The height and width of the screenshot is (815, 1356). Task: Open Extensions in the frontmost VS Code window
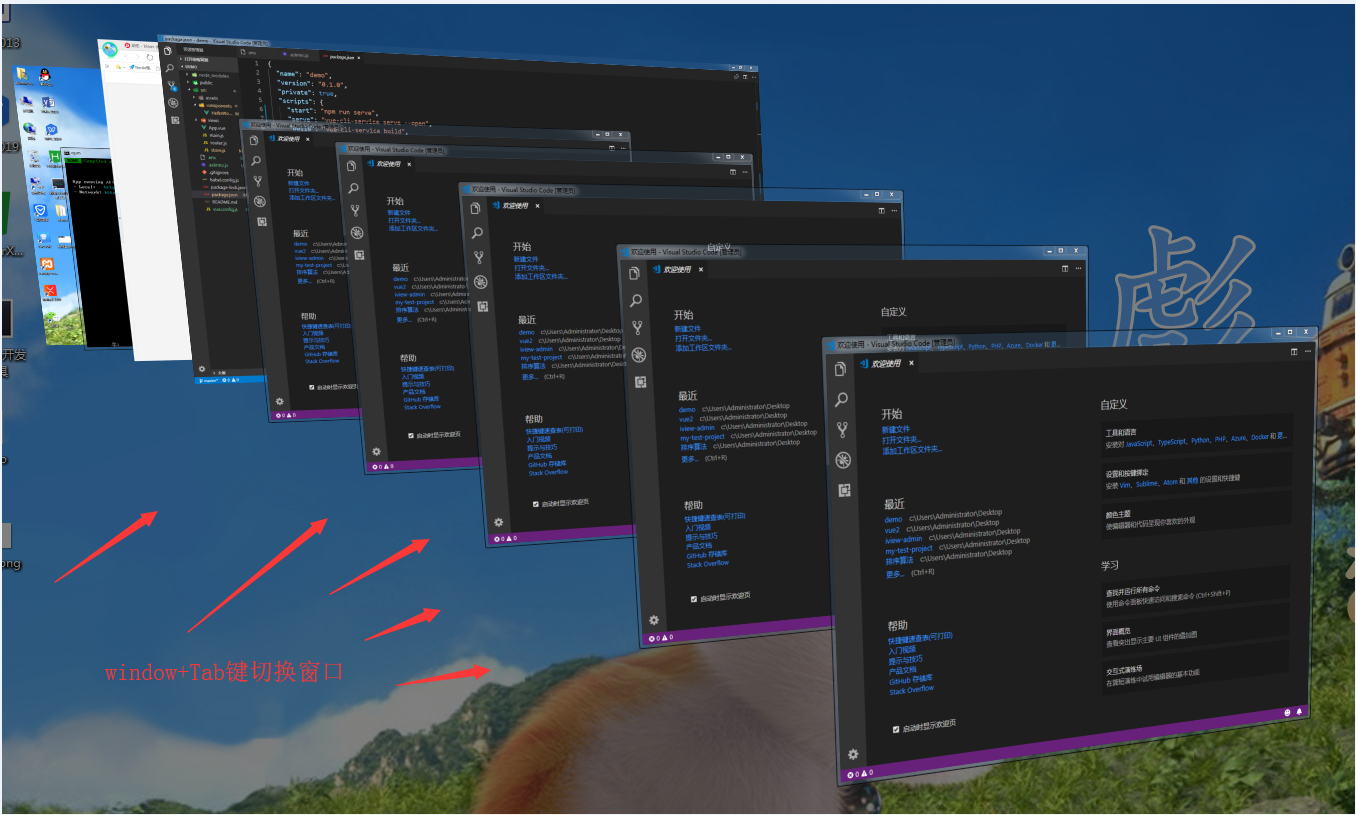[x=845, y=490]
